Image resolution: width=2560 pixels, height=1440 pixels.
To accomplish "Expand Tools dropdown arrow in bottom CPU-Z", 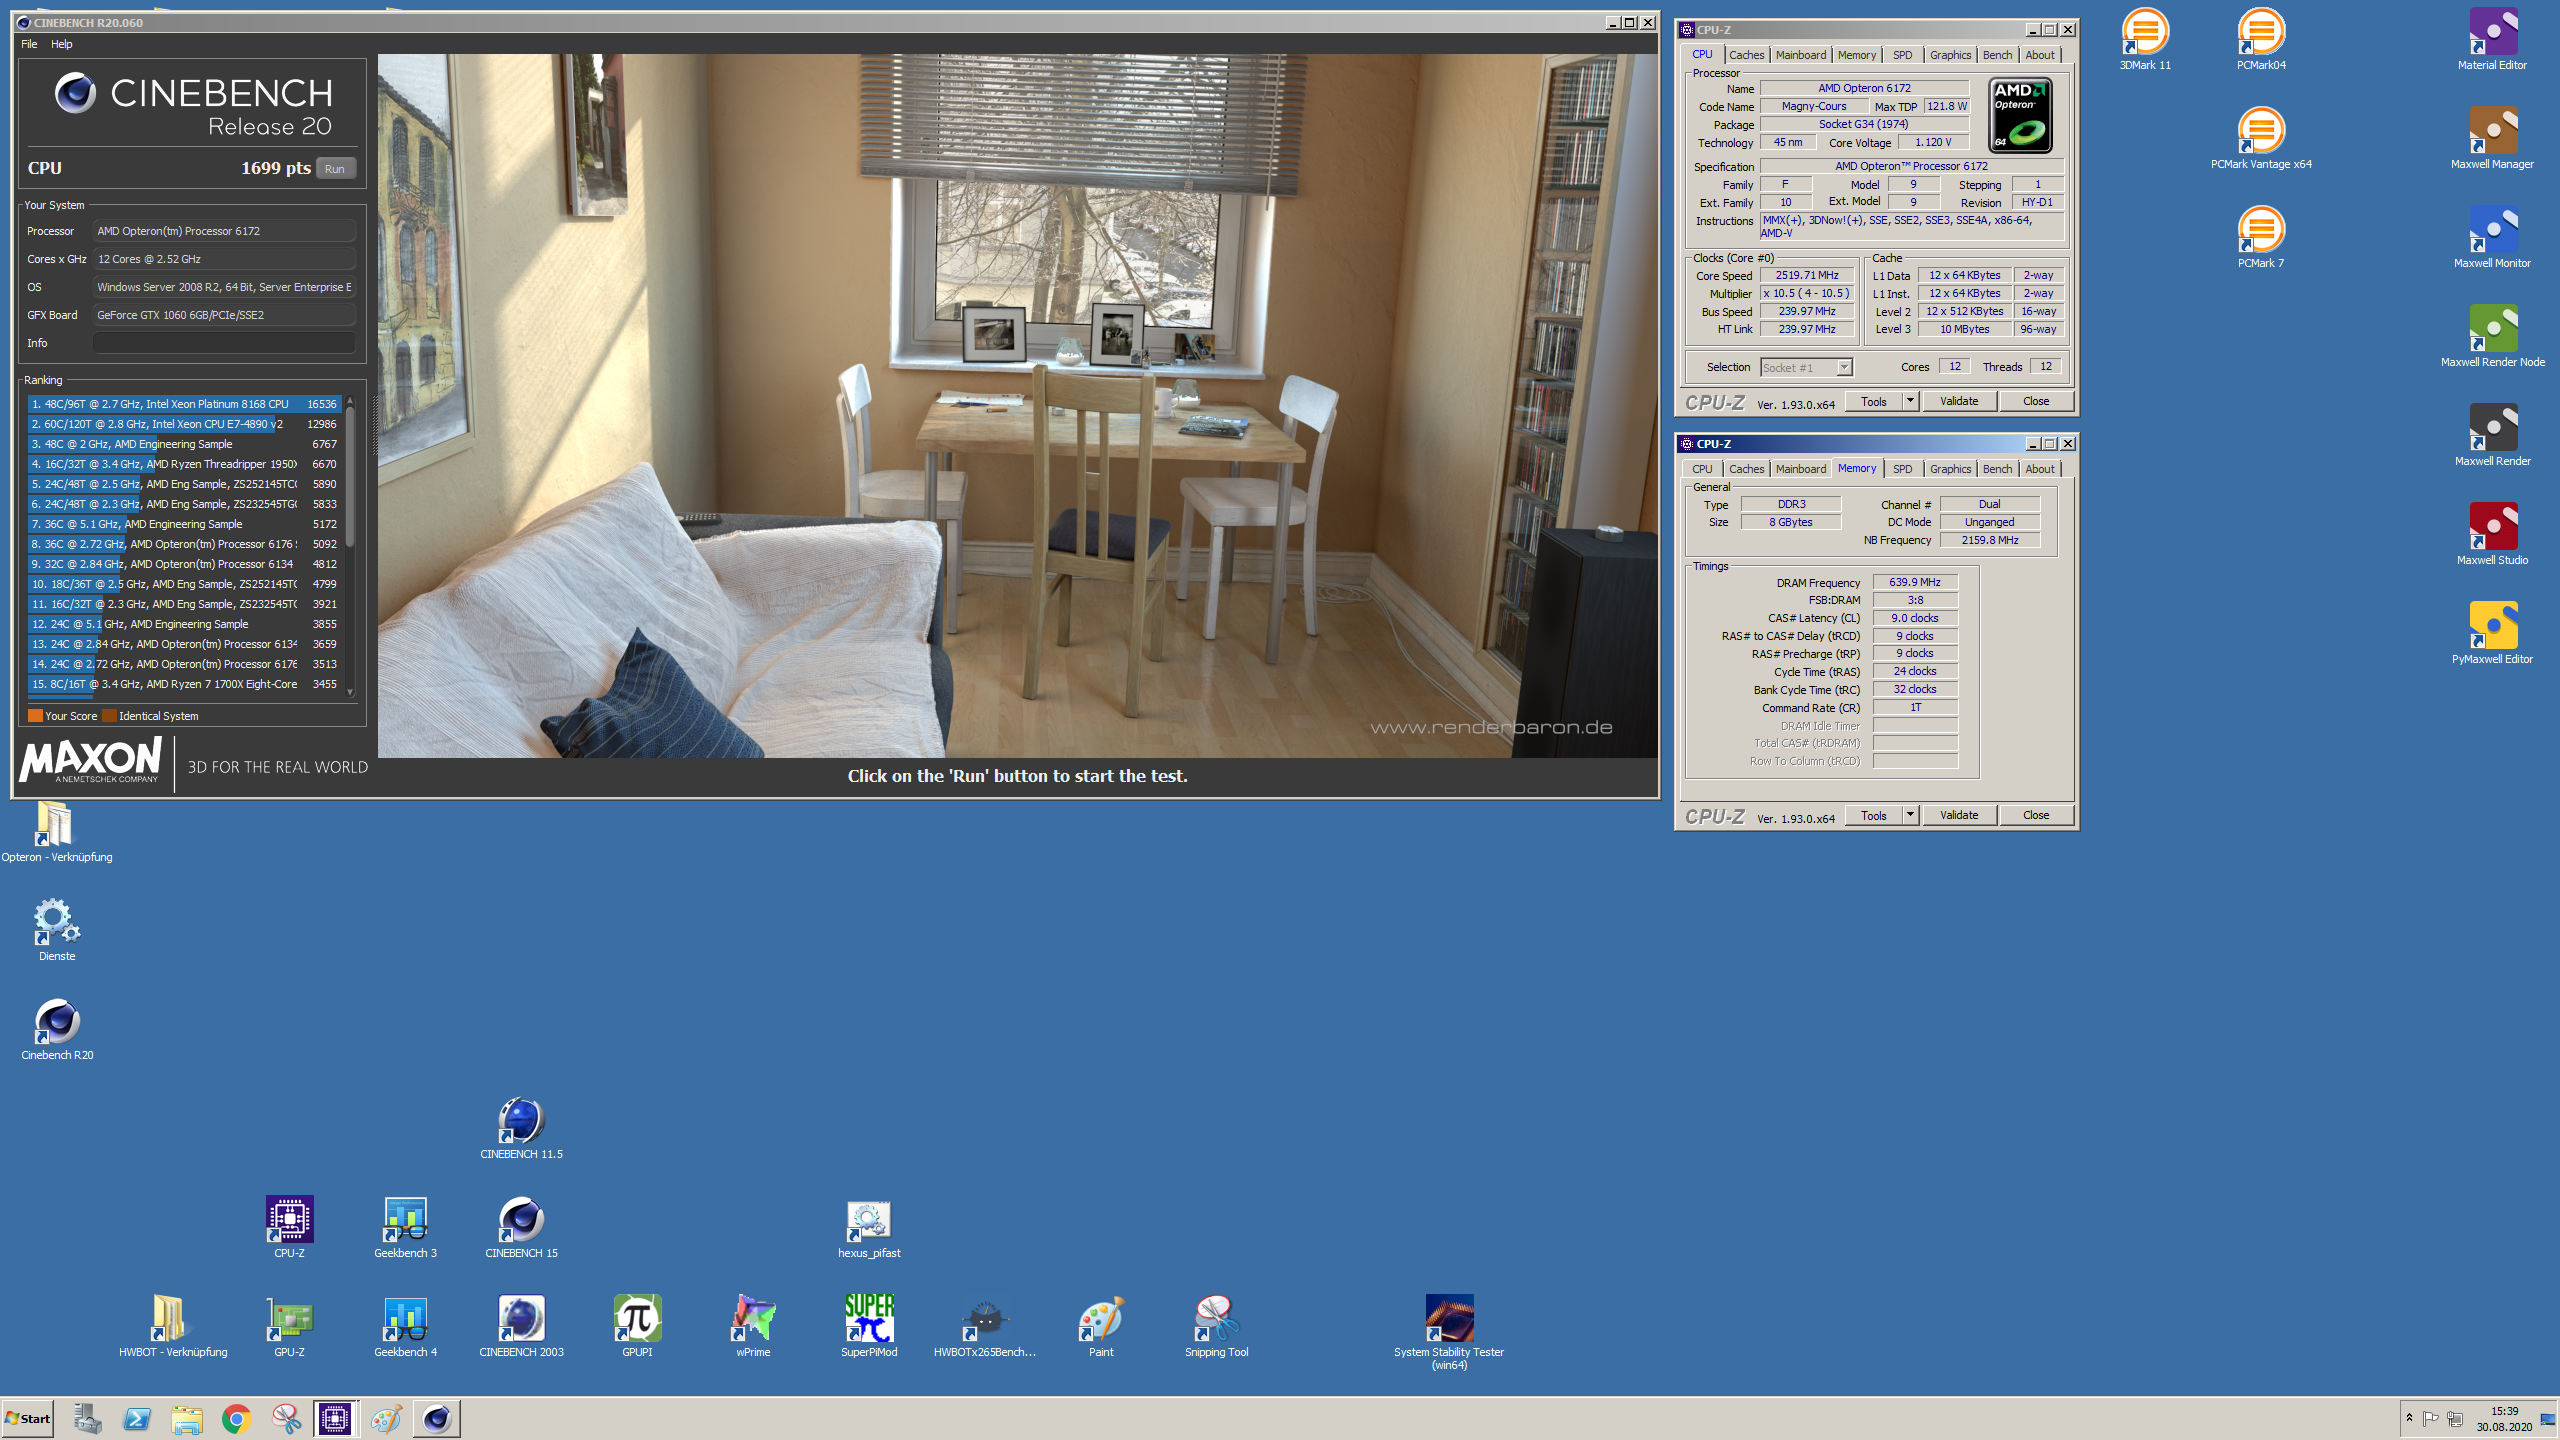I will (x=1910, y=815).
